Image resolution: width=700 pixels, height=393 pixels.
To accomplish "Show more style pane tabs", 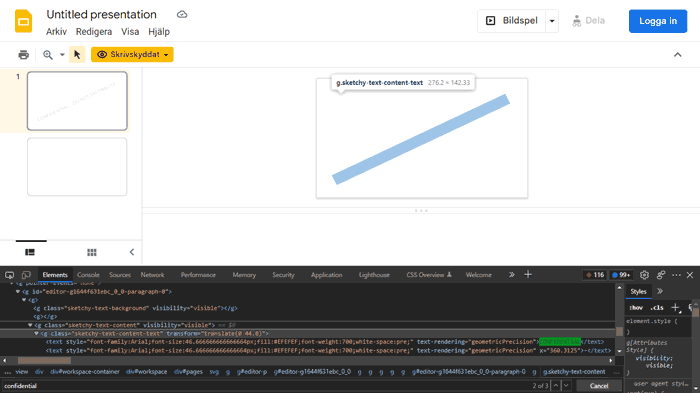I will 660,291.
